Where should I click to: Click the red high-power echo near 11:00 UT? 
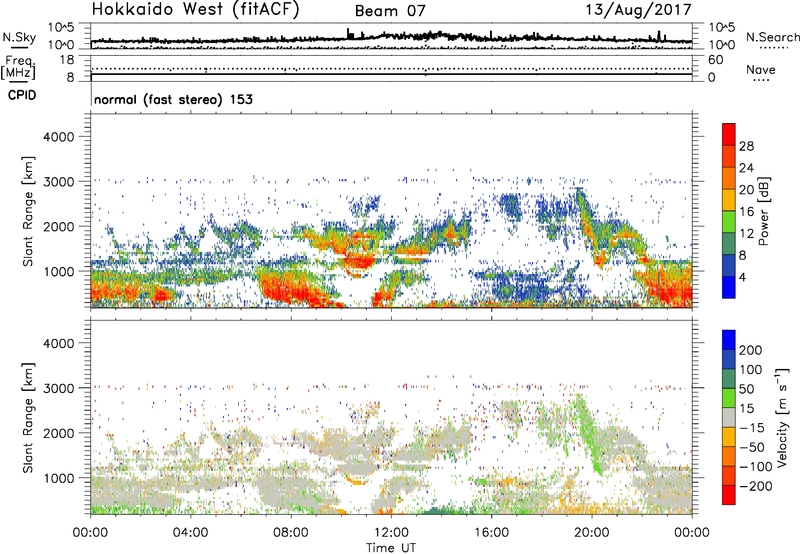click(360, 262)
